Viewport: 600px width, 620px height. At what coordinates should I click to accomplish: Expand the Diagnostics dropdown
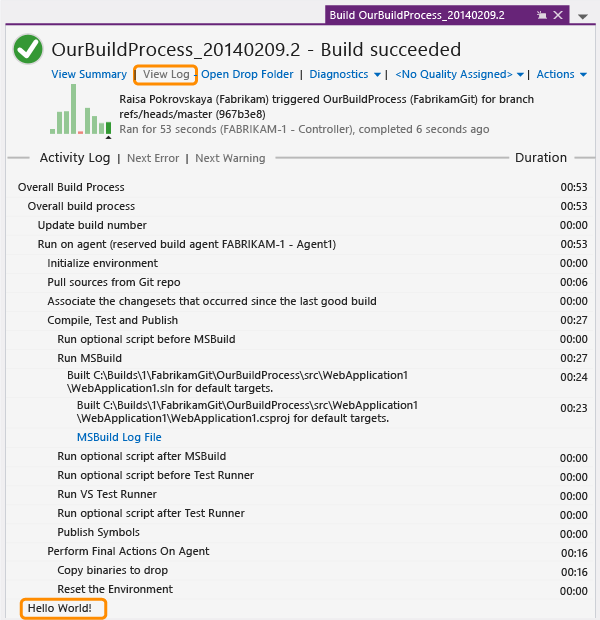345,74
